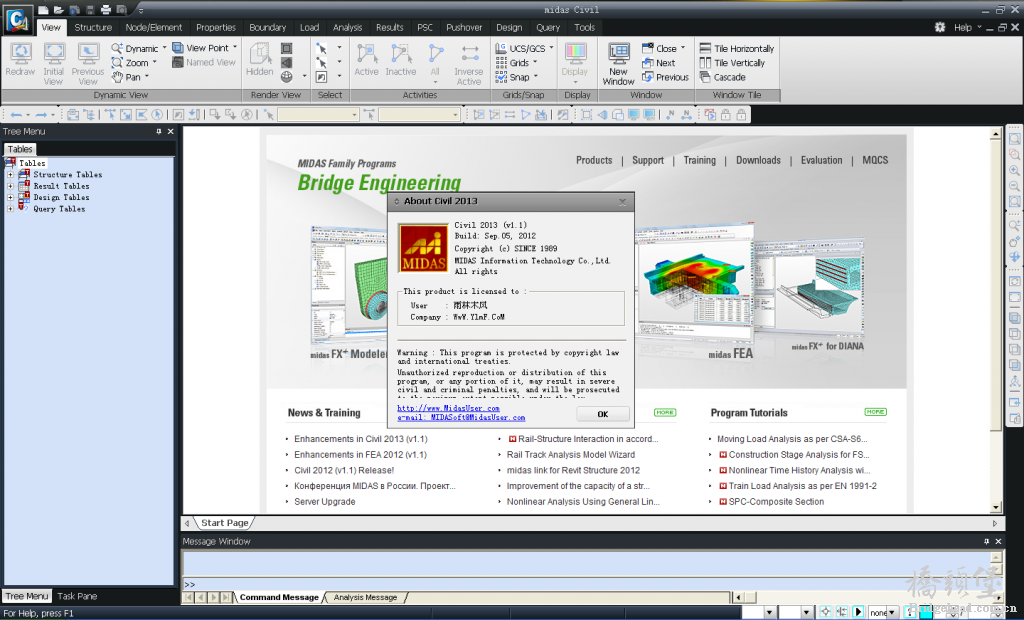Open the Node/Element ribbon tab
Screen dimensions: 1024x620
153,27
